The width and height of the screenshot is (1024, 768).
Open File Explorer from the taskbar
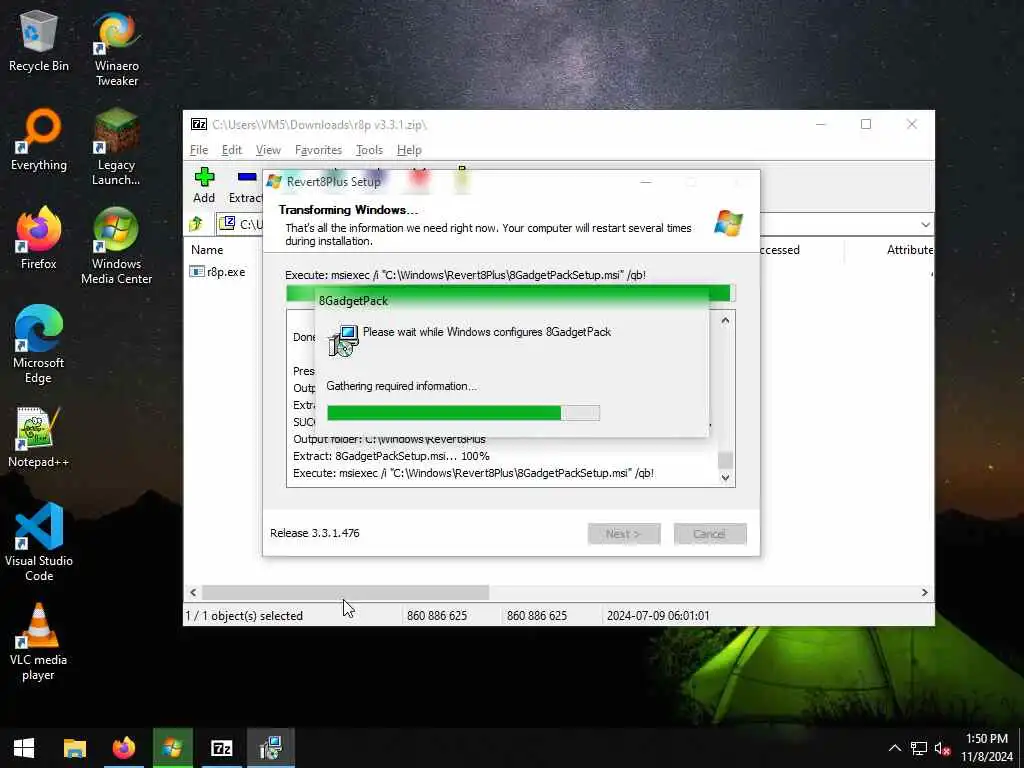tap(74, 748)
